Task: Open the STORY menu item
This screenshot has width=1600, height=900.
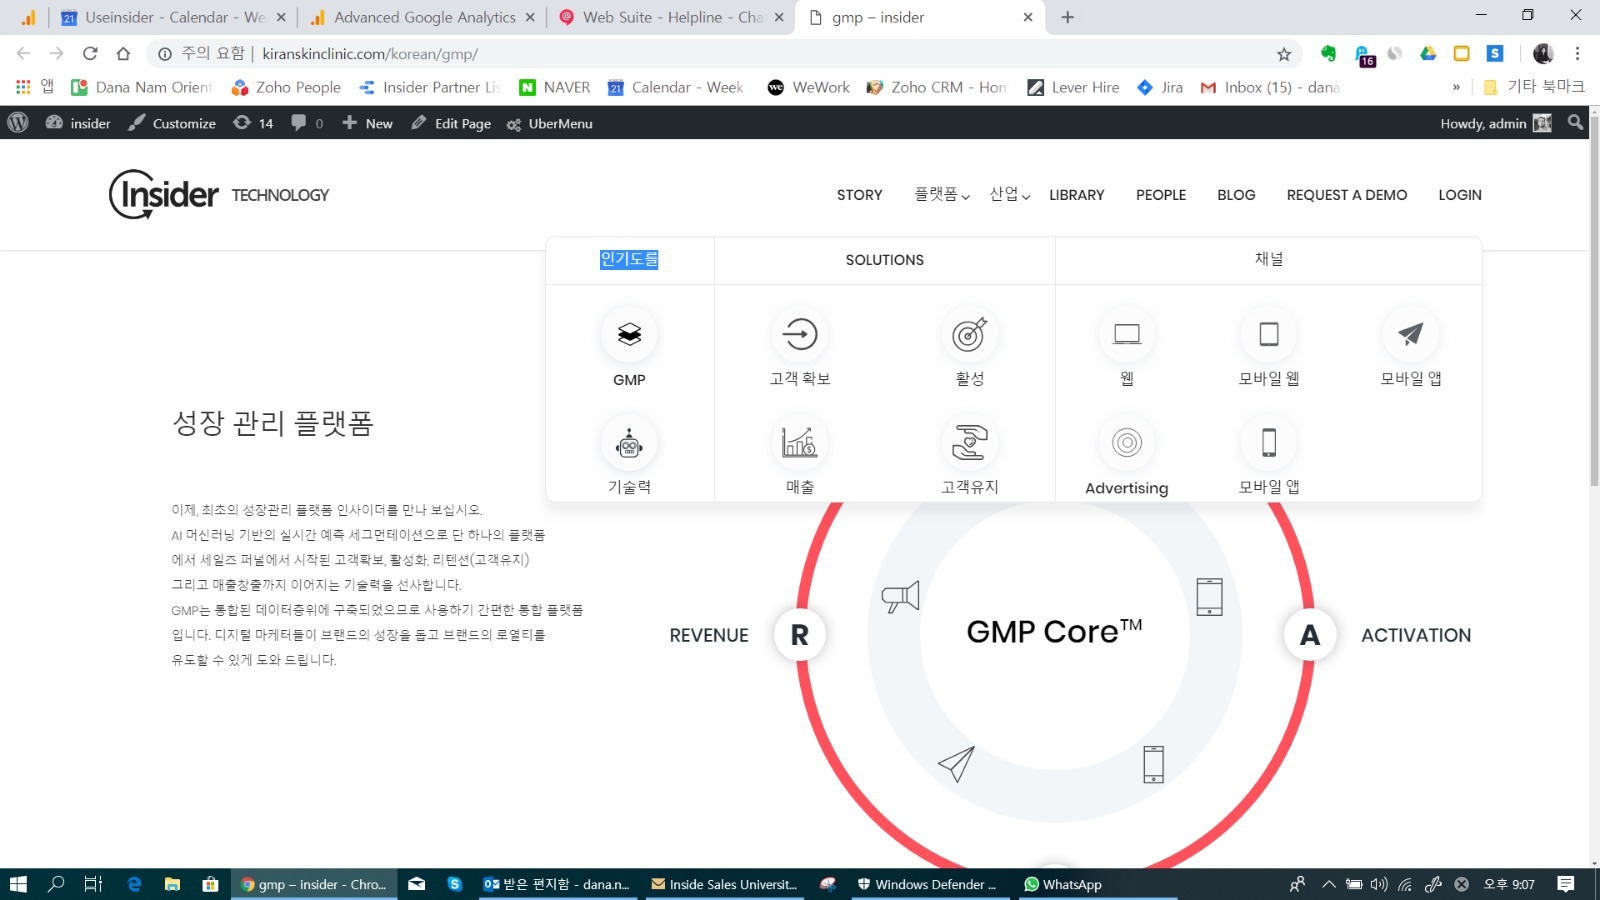Action: (859, 195)
